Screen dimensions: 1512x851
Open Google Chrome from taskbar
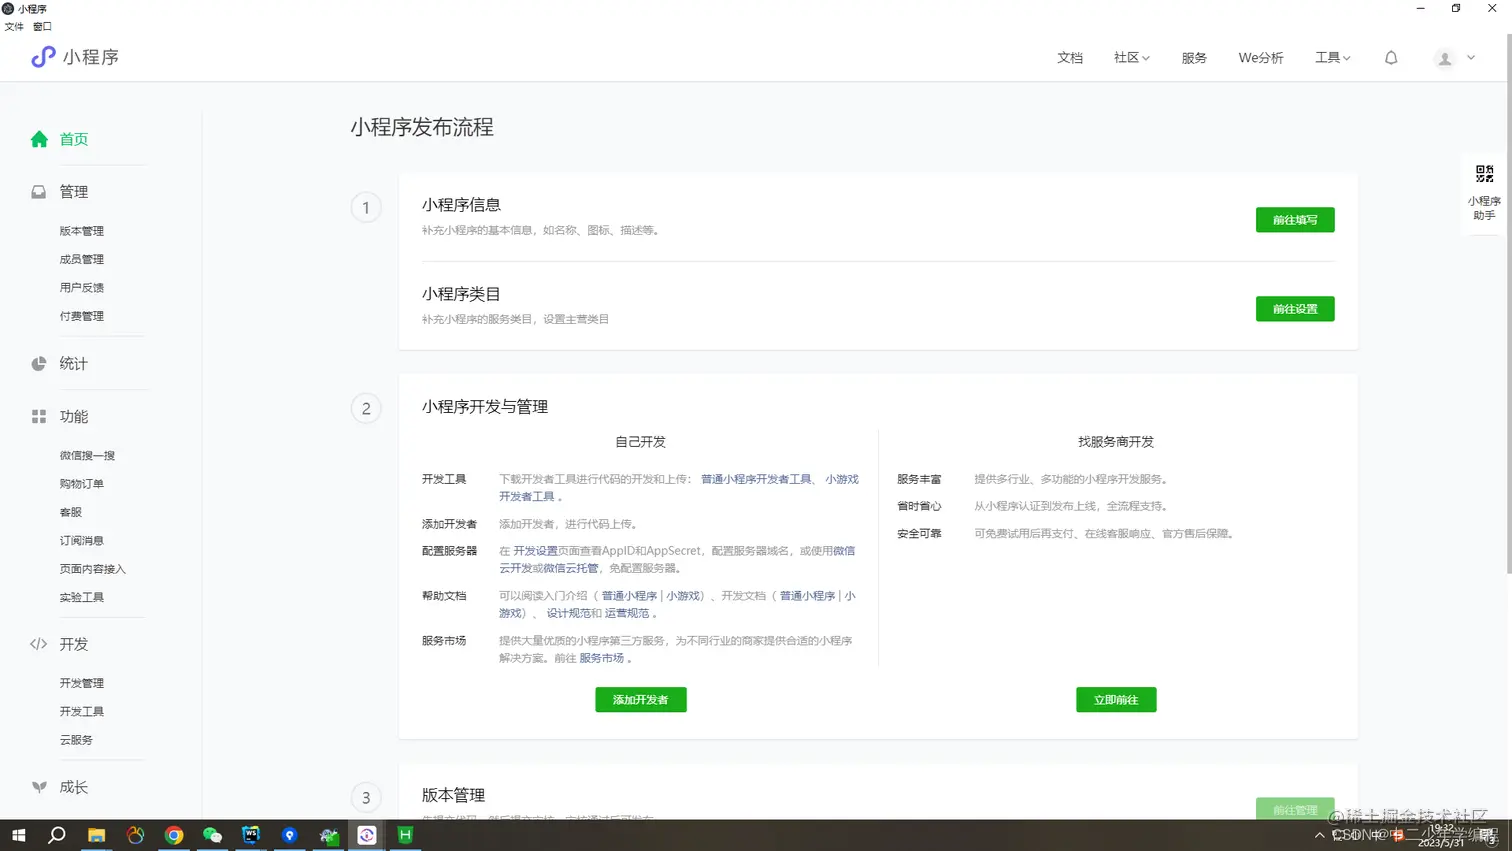(x=174, y=835)
